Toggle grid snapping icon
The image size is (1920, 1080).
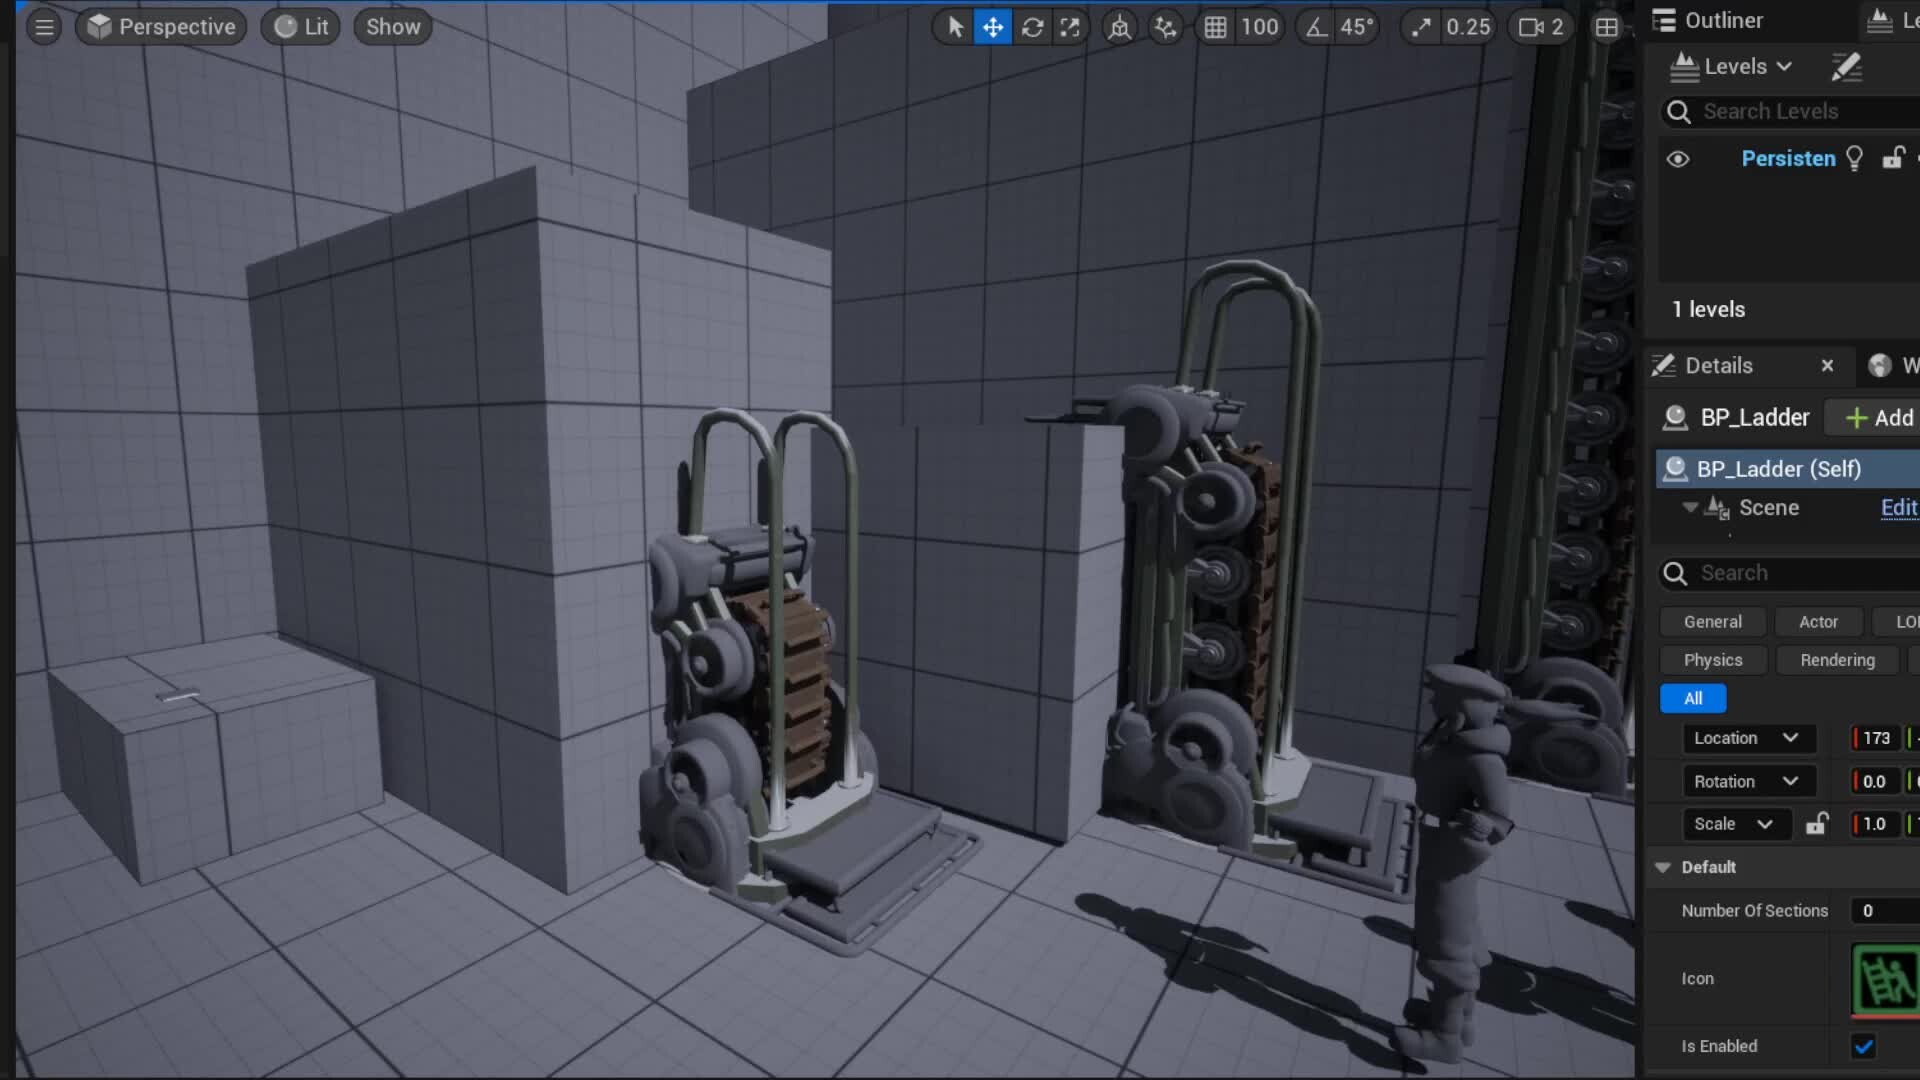pos(1215,27)
